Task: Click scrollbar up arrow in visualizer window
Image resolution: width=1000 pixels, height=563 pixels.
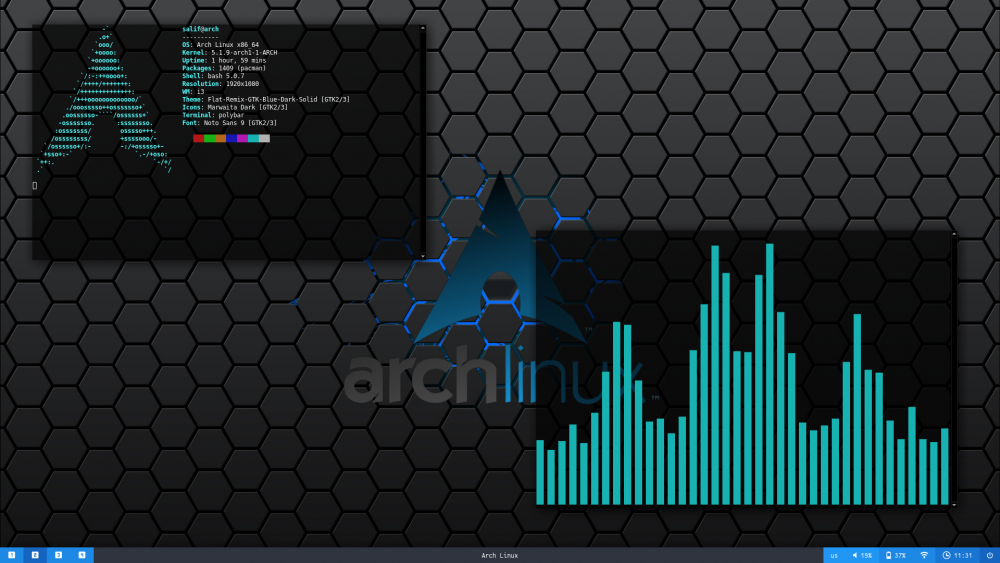Action: pyautogui.click(x=954, y=235)
